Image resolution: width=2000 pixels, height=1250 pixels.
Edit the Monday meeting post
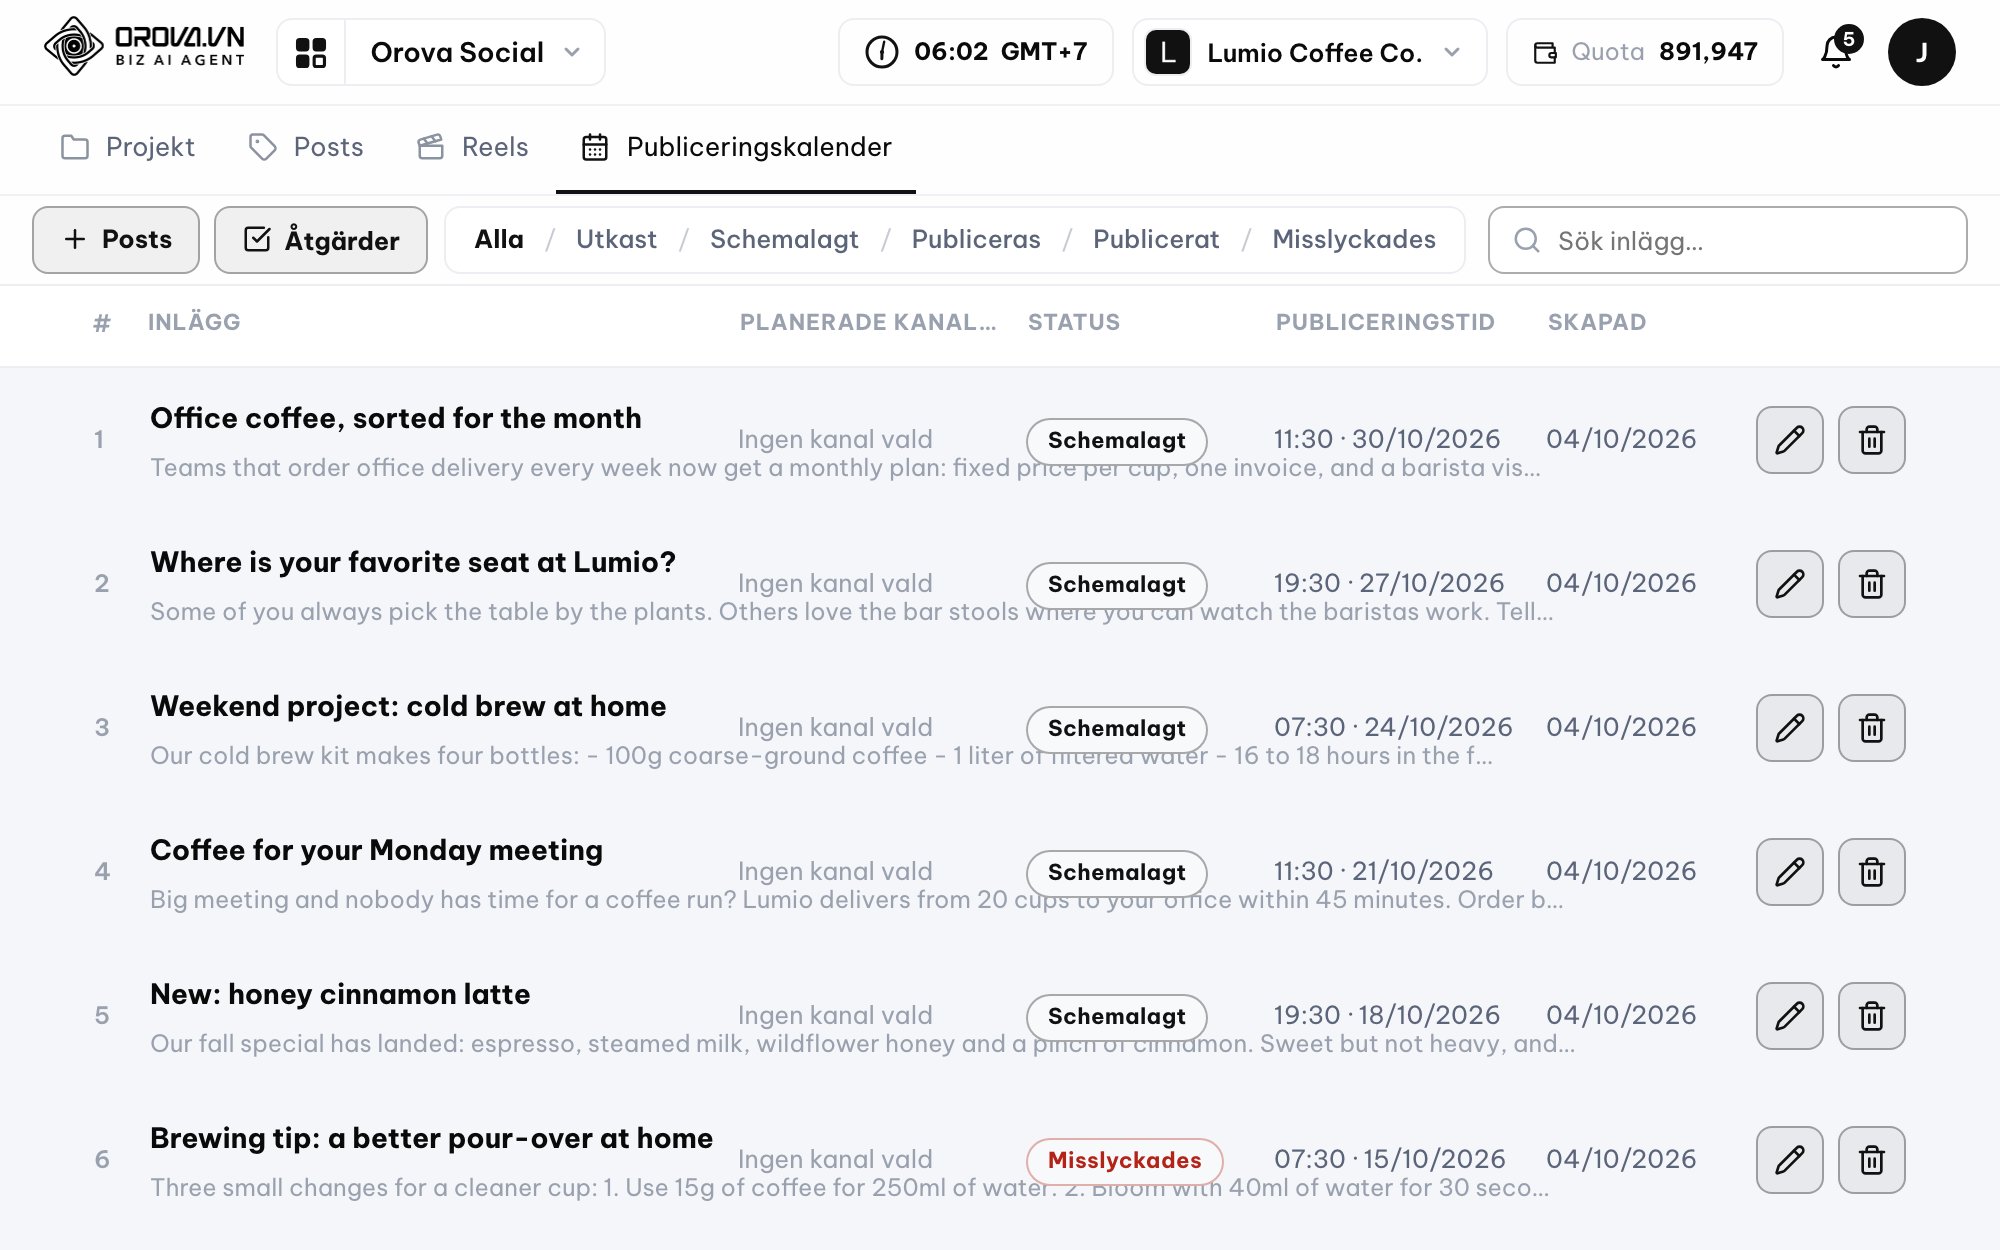tap(1790, 872)
